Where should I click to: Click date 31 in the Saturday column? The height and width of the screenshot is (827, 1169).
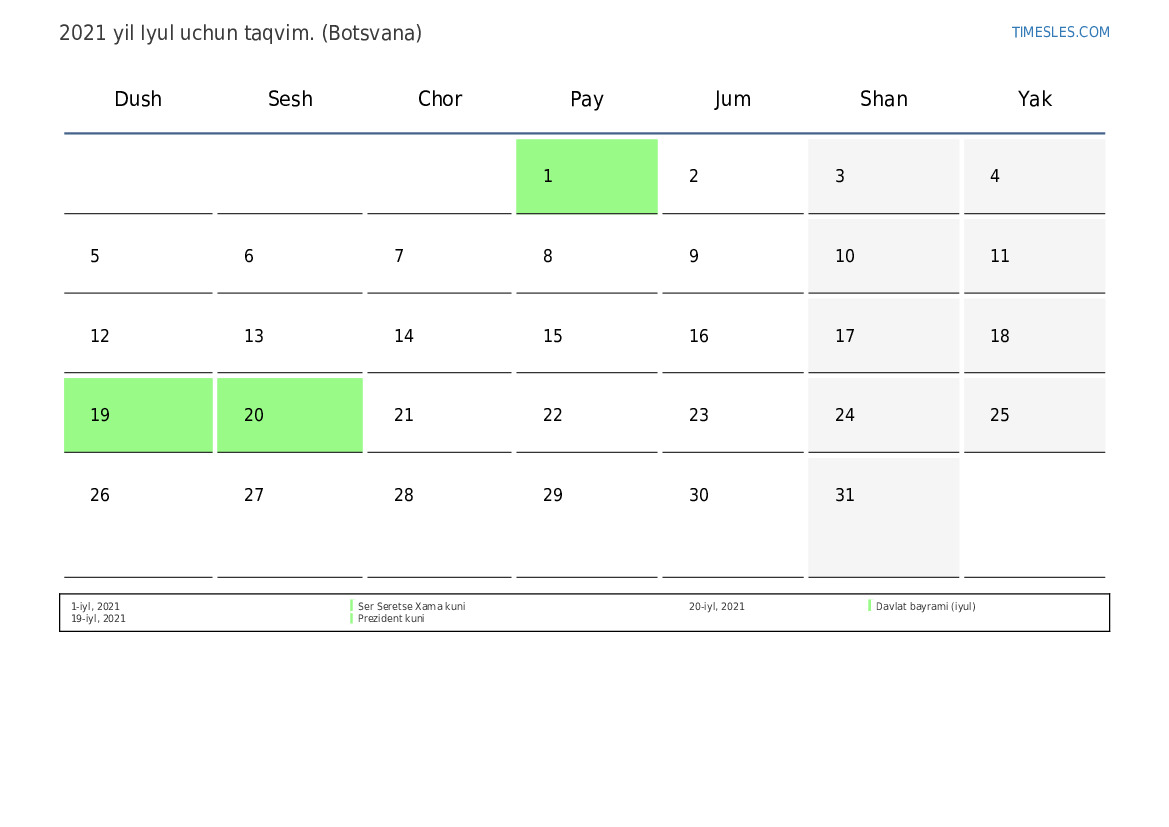[x=845, y=496]
